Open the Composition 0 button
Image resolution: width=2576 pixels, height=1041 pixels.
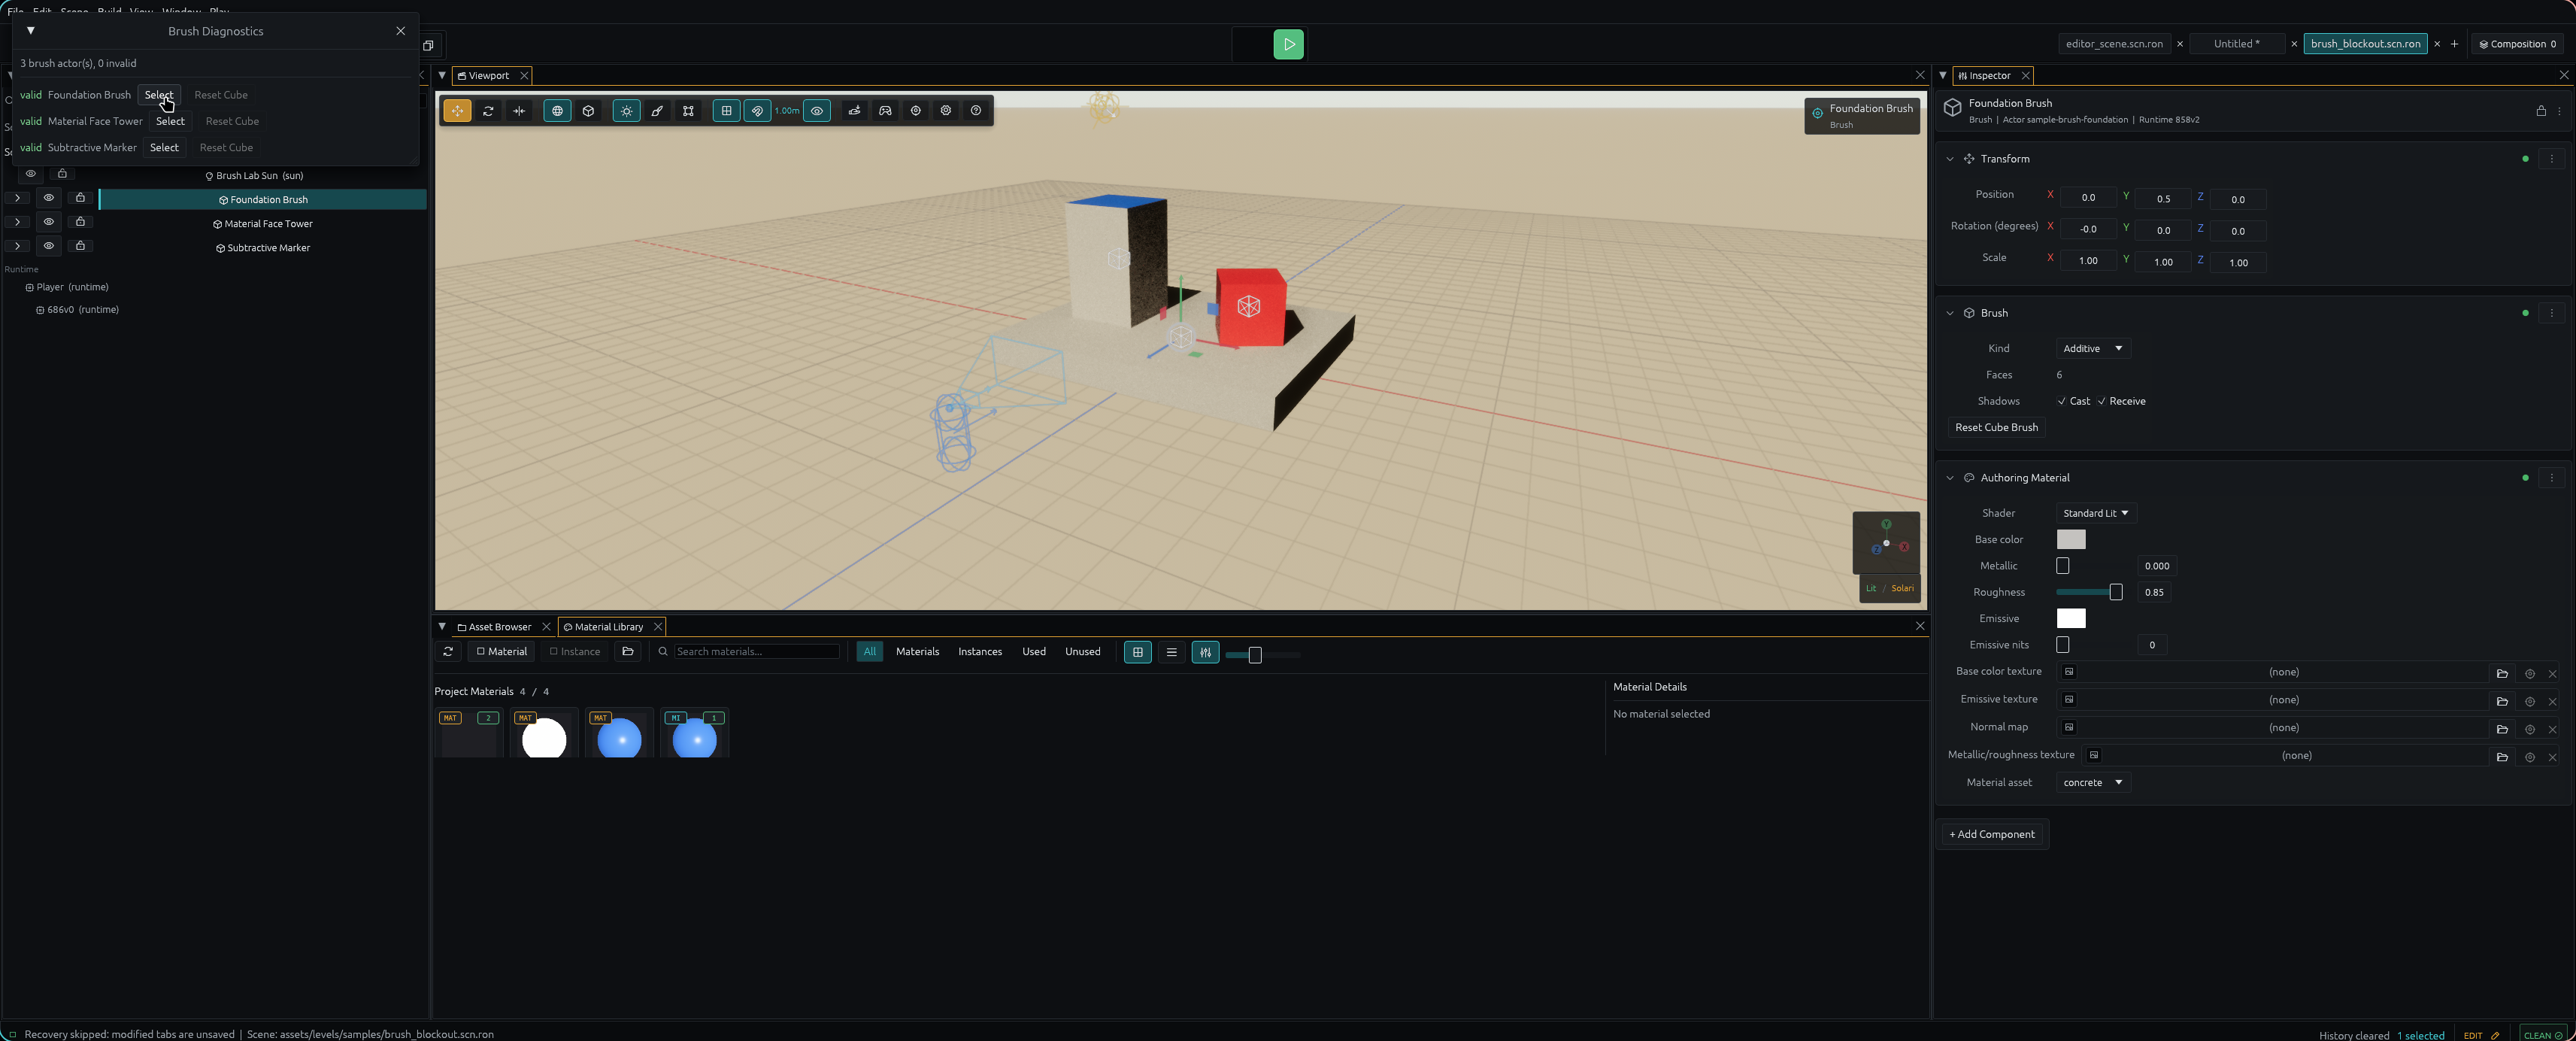tap(2517, 44)
